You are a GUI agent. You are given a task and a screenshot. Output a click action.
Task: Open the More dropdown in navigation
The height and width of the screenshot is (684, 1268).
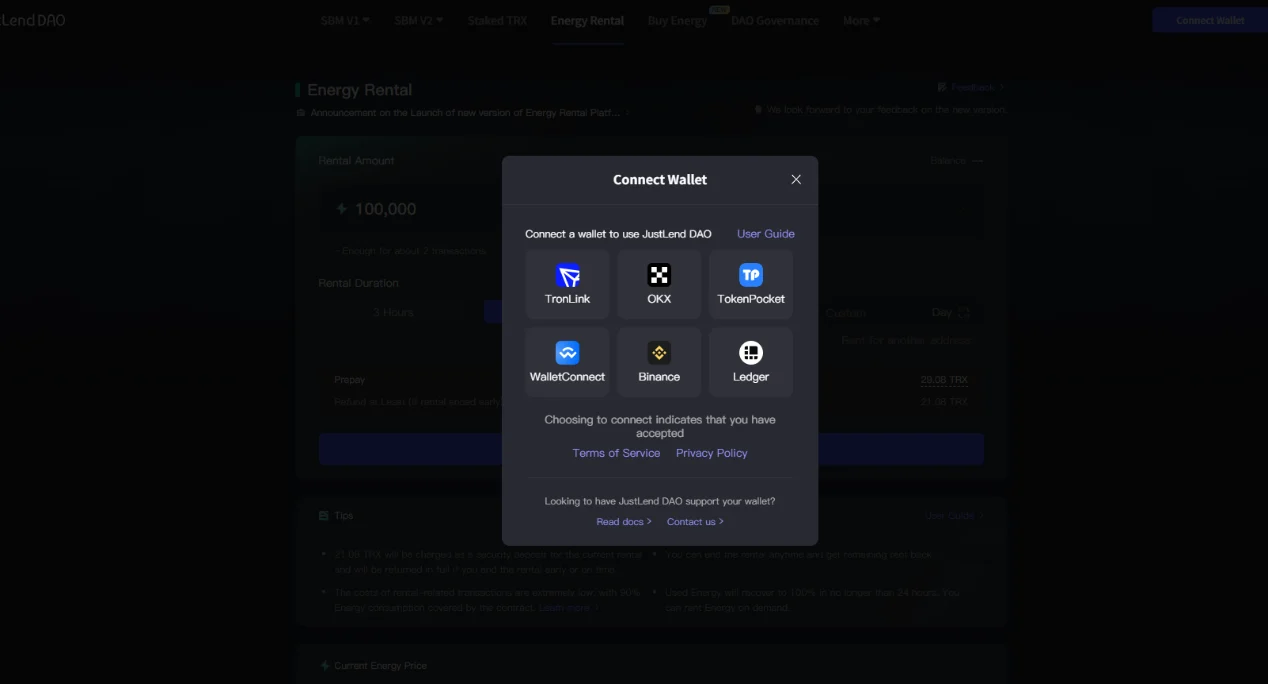[861, 20]
